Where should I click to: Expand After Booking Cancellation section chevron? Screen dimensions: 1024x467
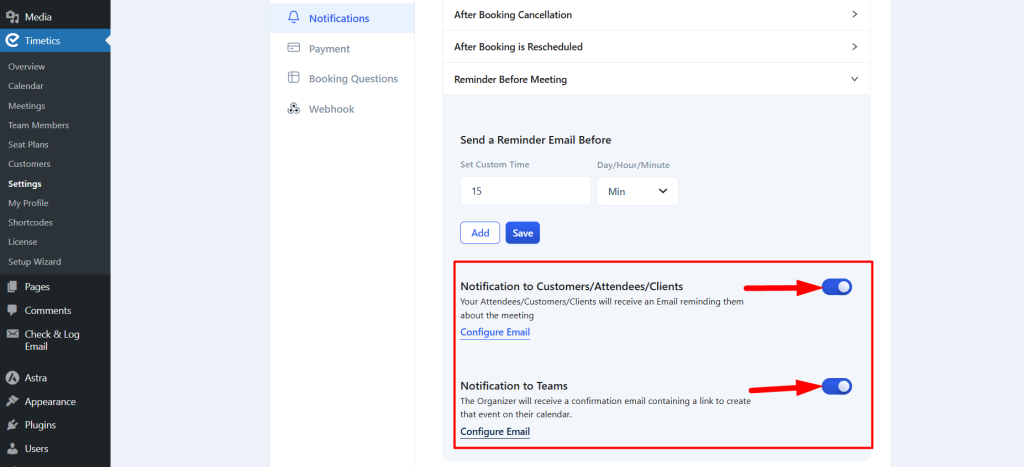pyautogui.click(x=854, y=14)
